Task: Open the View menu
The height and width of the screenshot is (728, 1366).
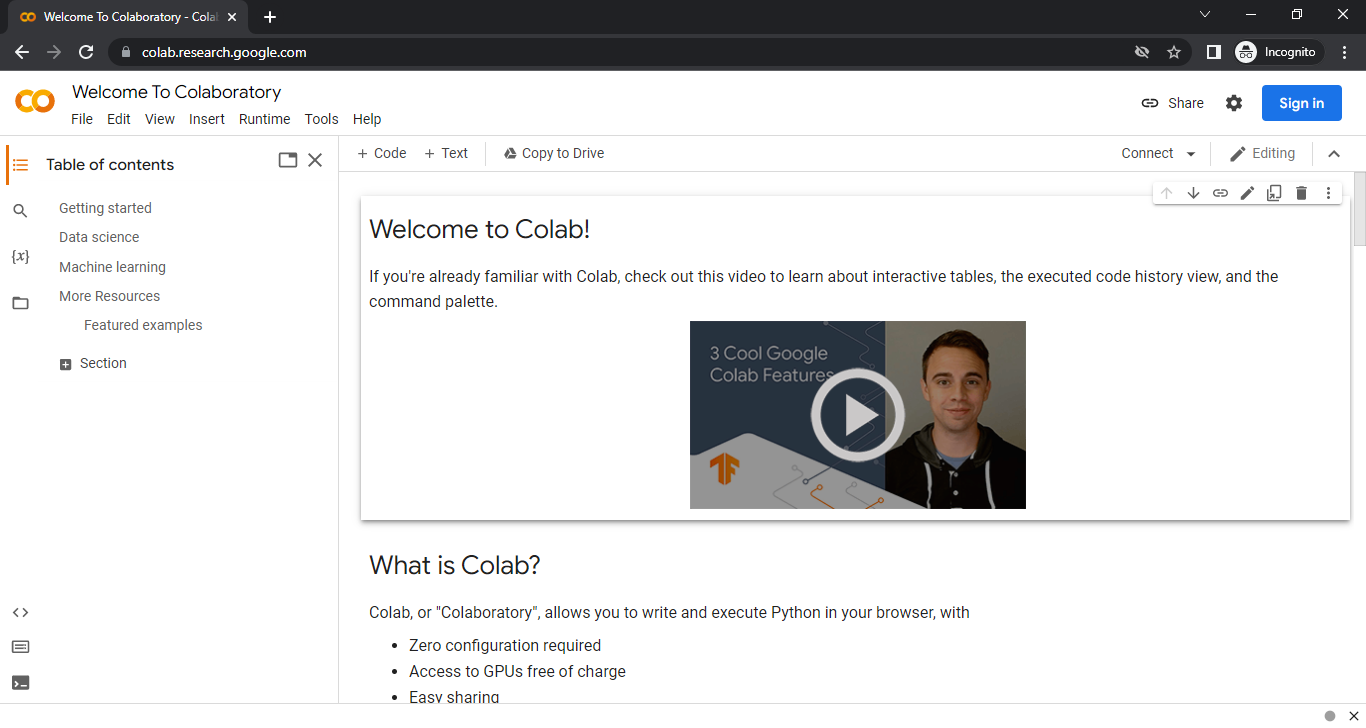Action: (160, 119)
